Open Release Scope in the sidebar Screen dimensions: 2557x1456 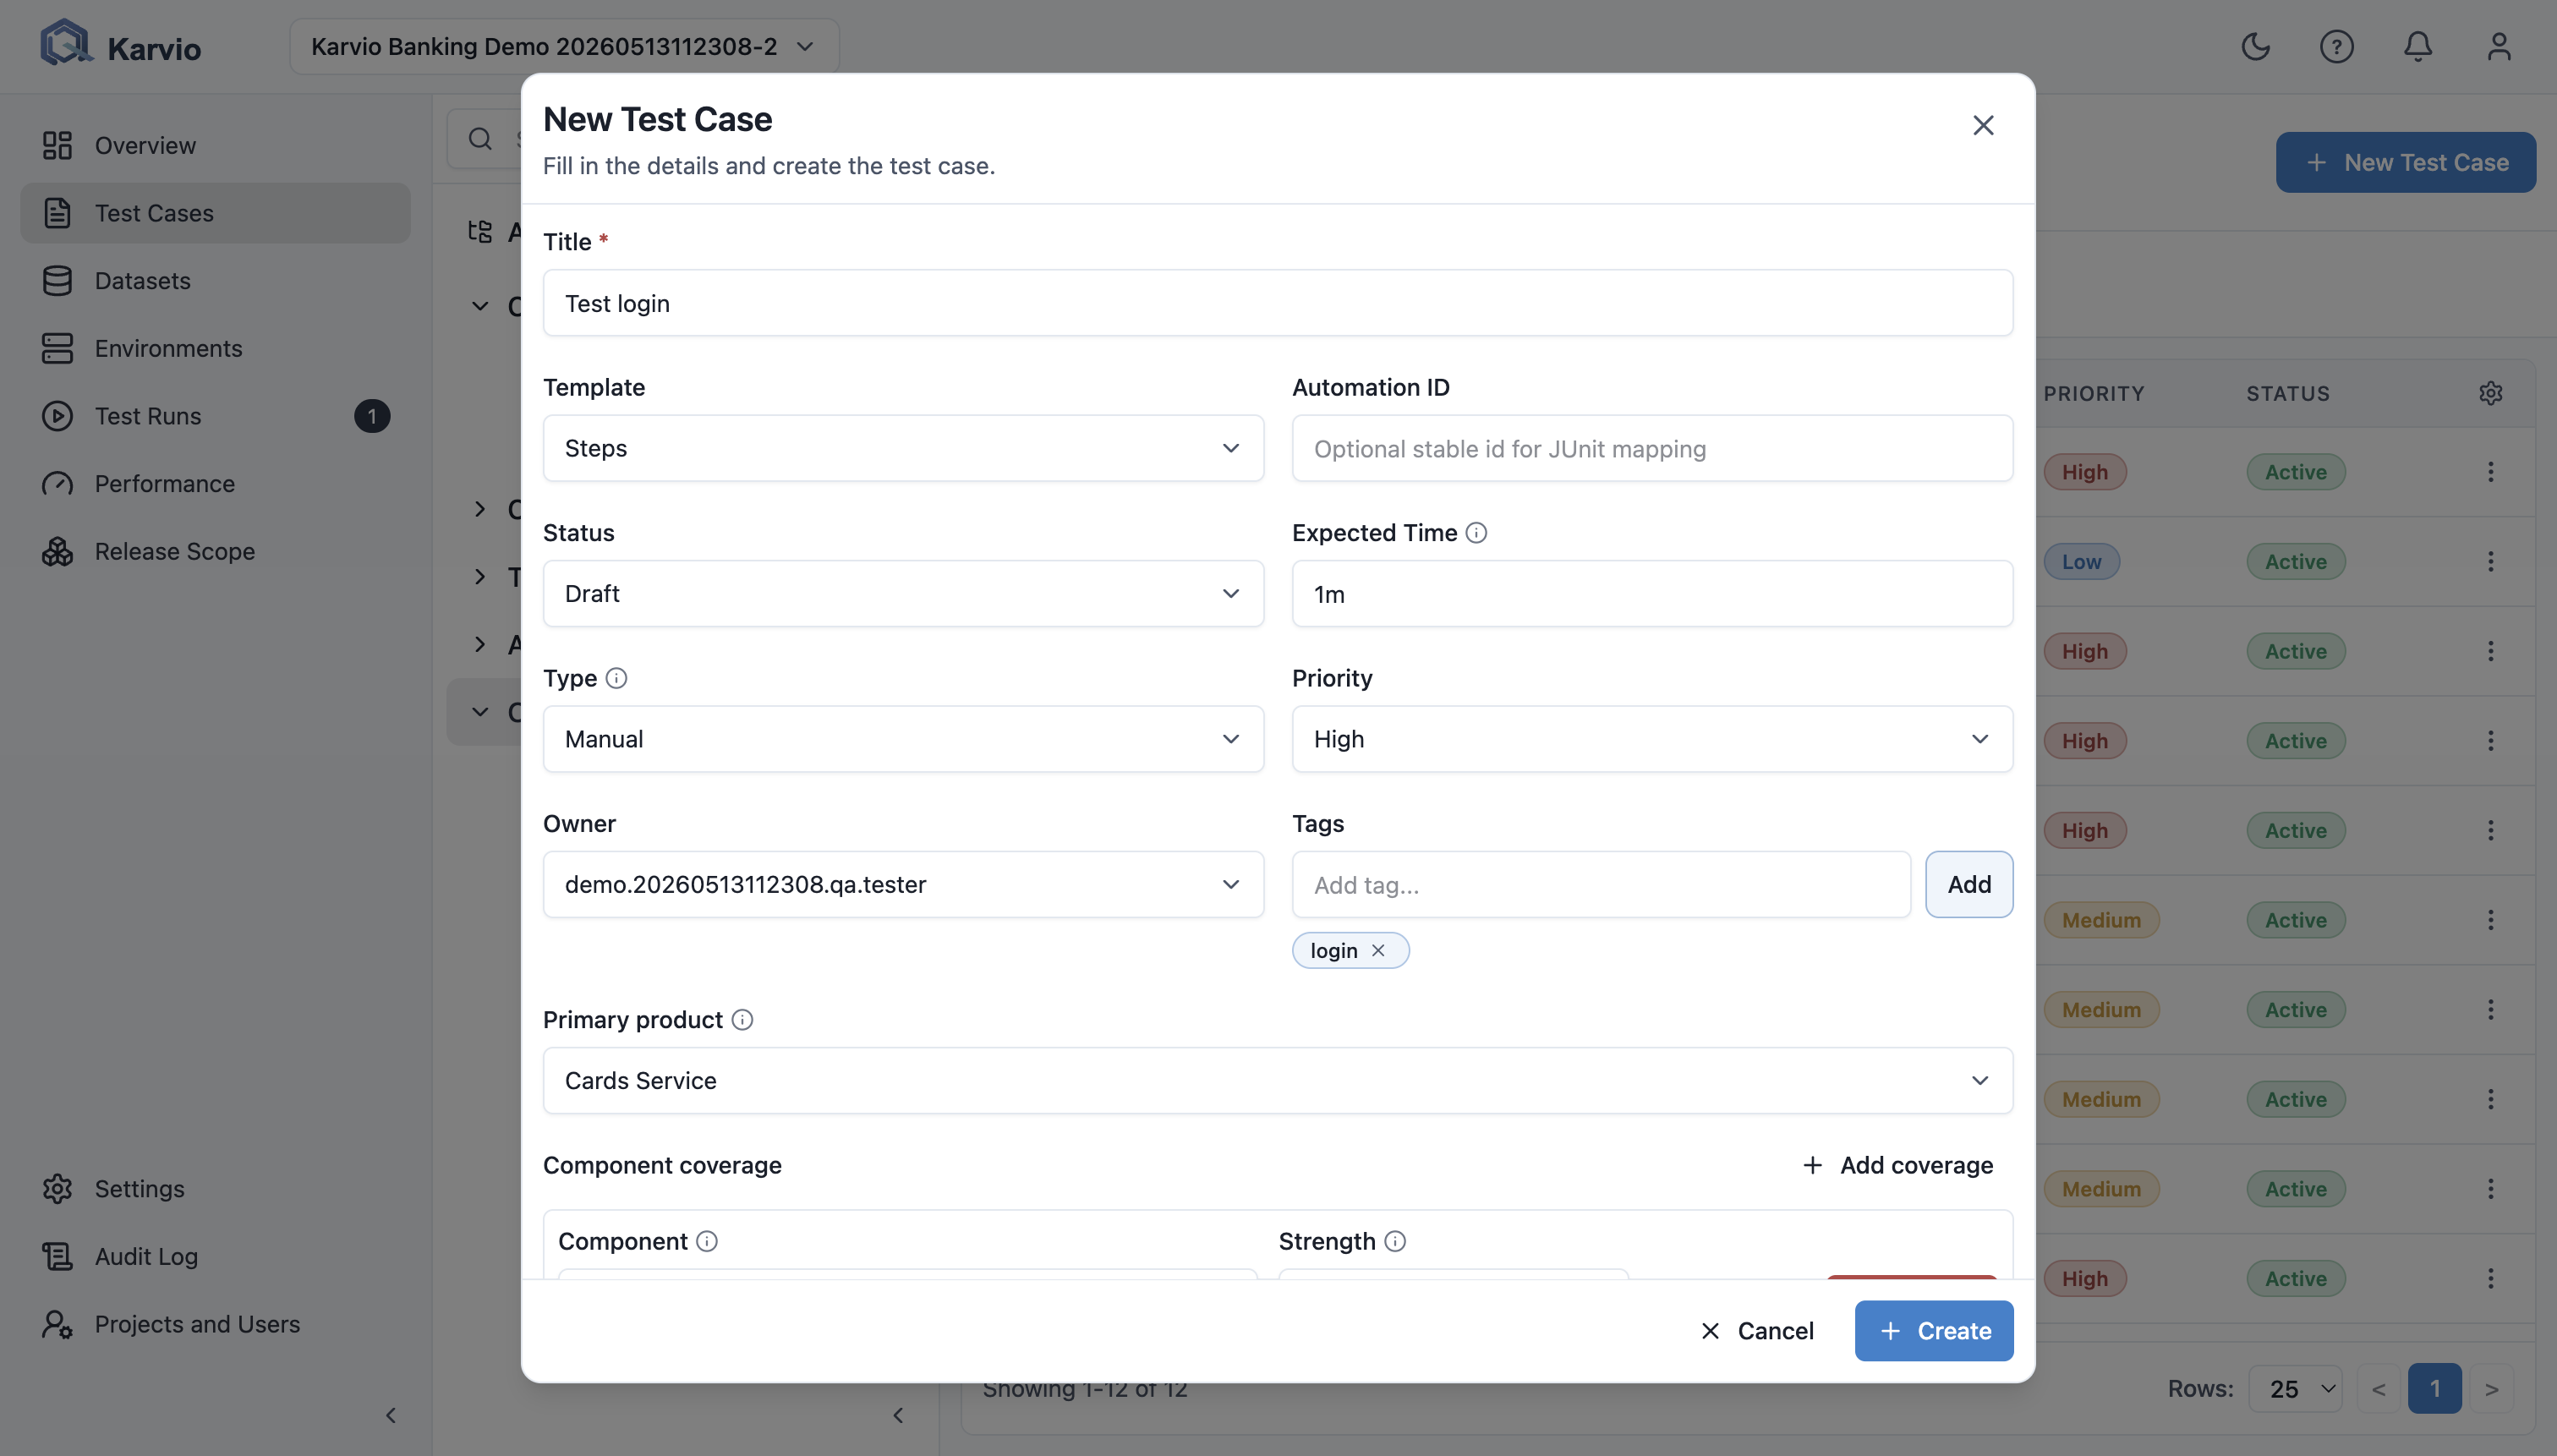pyautogui.click(x=215, y=551)
